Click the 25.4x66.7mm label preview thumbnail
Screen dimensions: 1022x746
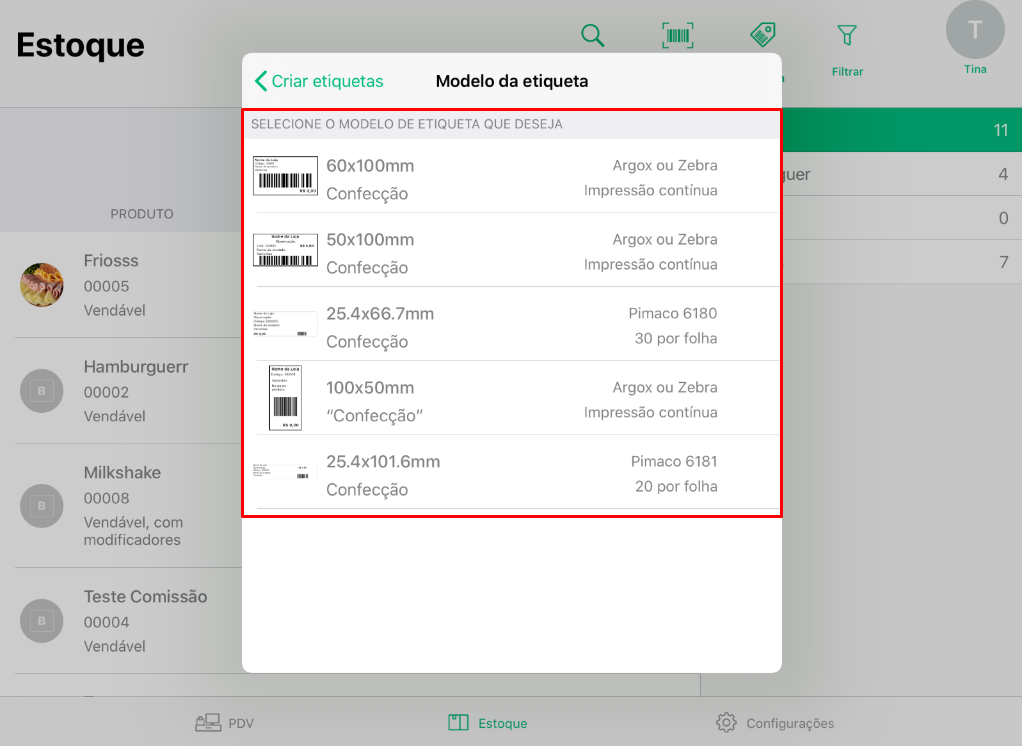285,324
